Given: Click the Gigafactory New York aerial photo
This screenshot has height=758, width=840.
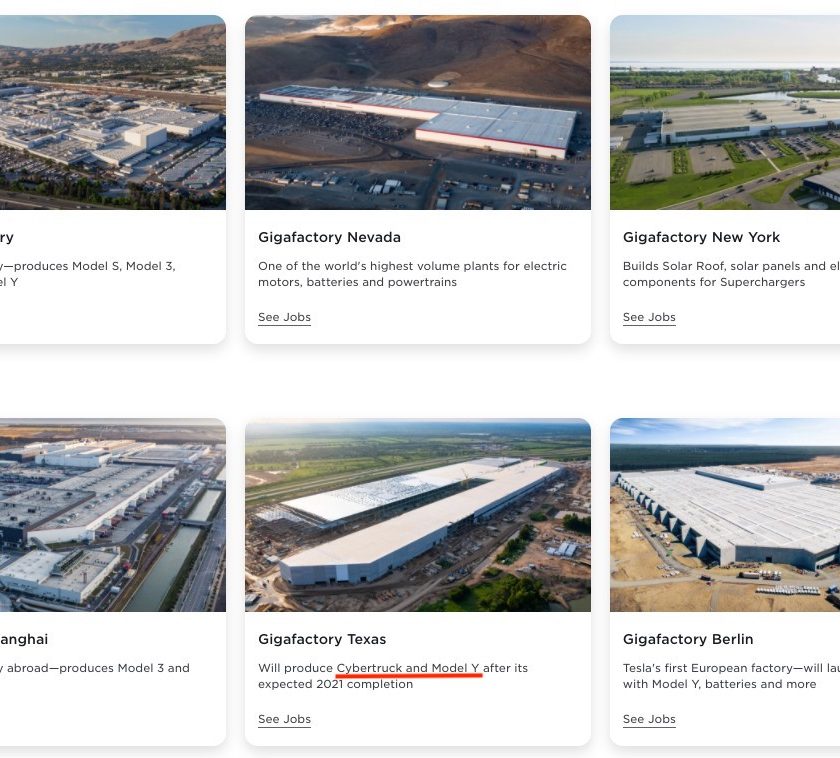Looking at the screenshot, I should point(725,112).
